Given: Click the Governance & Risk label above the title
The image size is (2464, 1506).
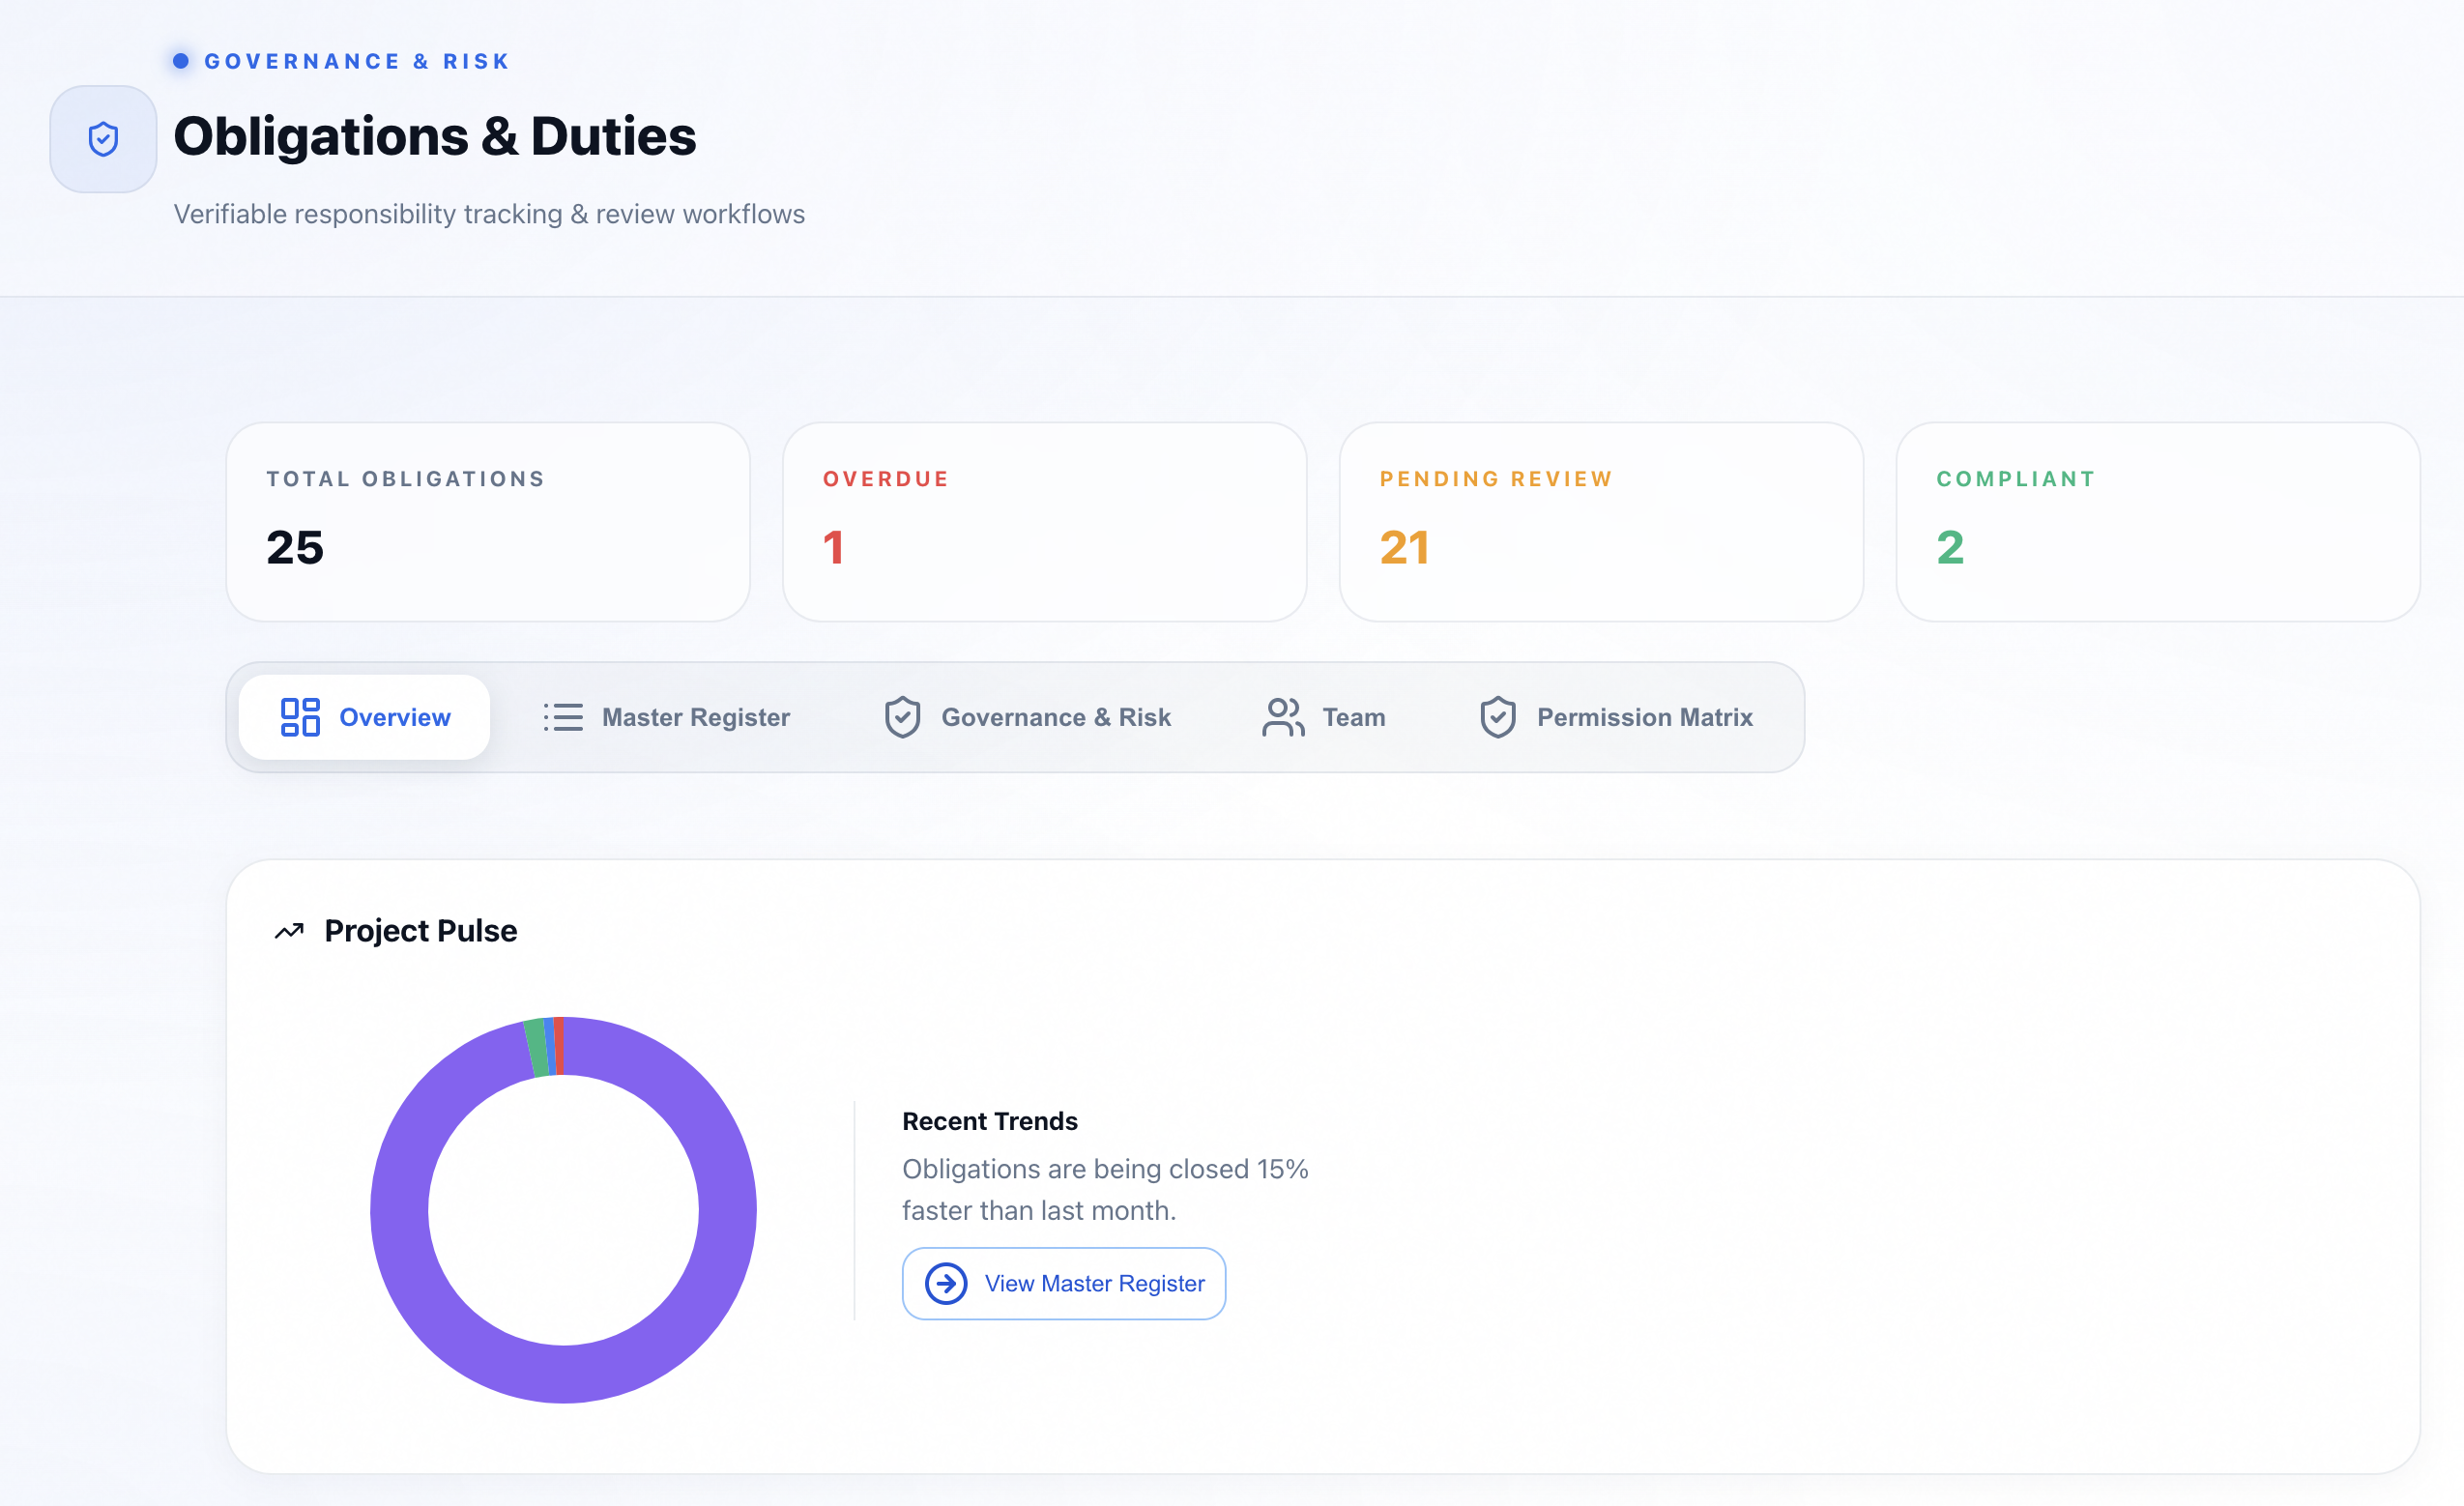Looking at the screenshot, I should [x=356, y=60].
